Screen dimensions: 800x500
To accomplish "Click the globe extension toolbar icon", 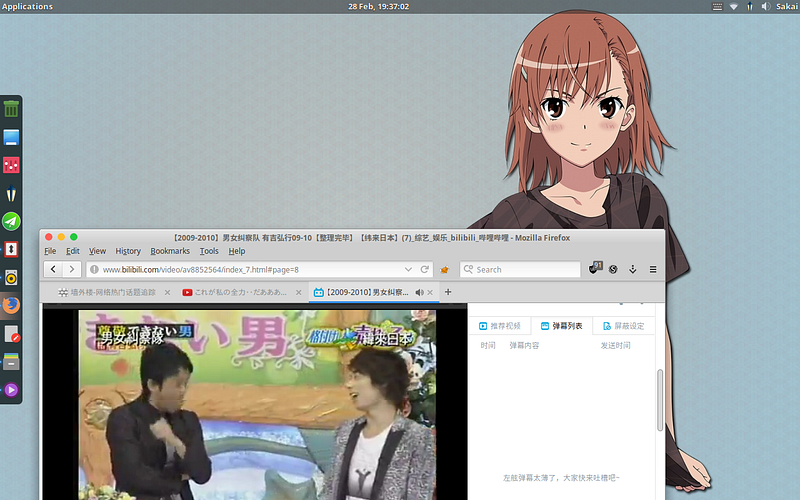I will pyautogui.click(x=613, y=269).
